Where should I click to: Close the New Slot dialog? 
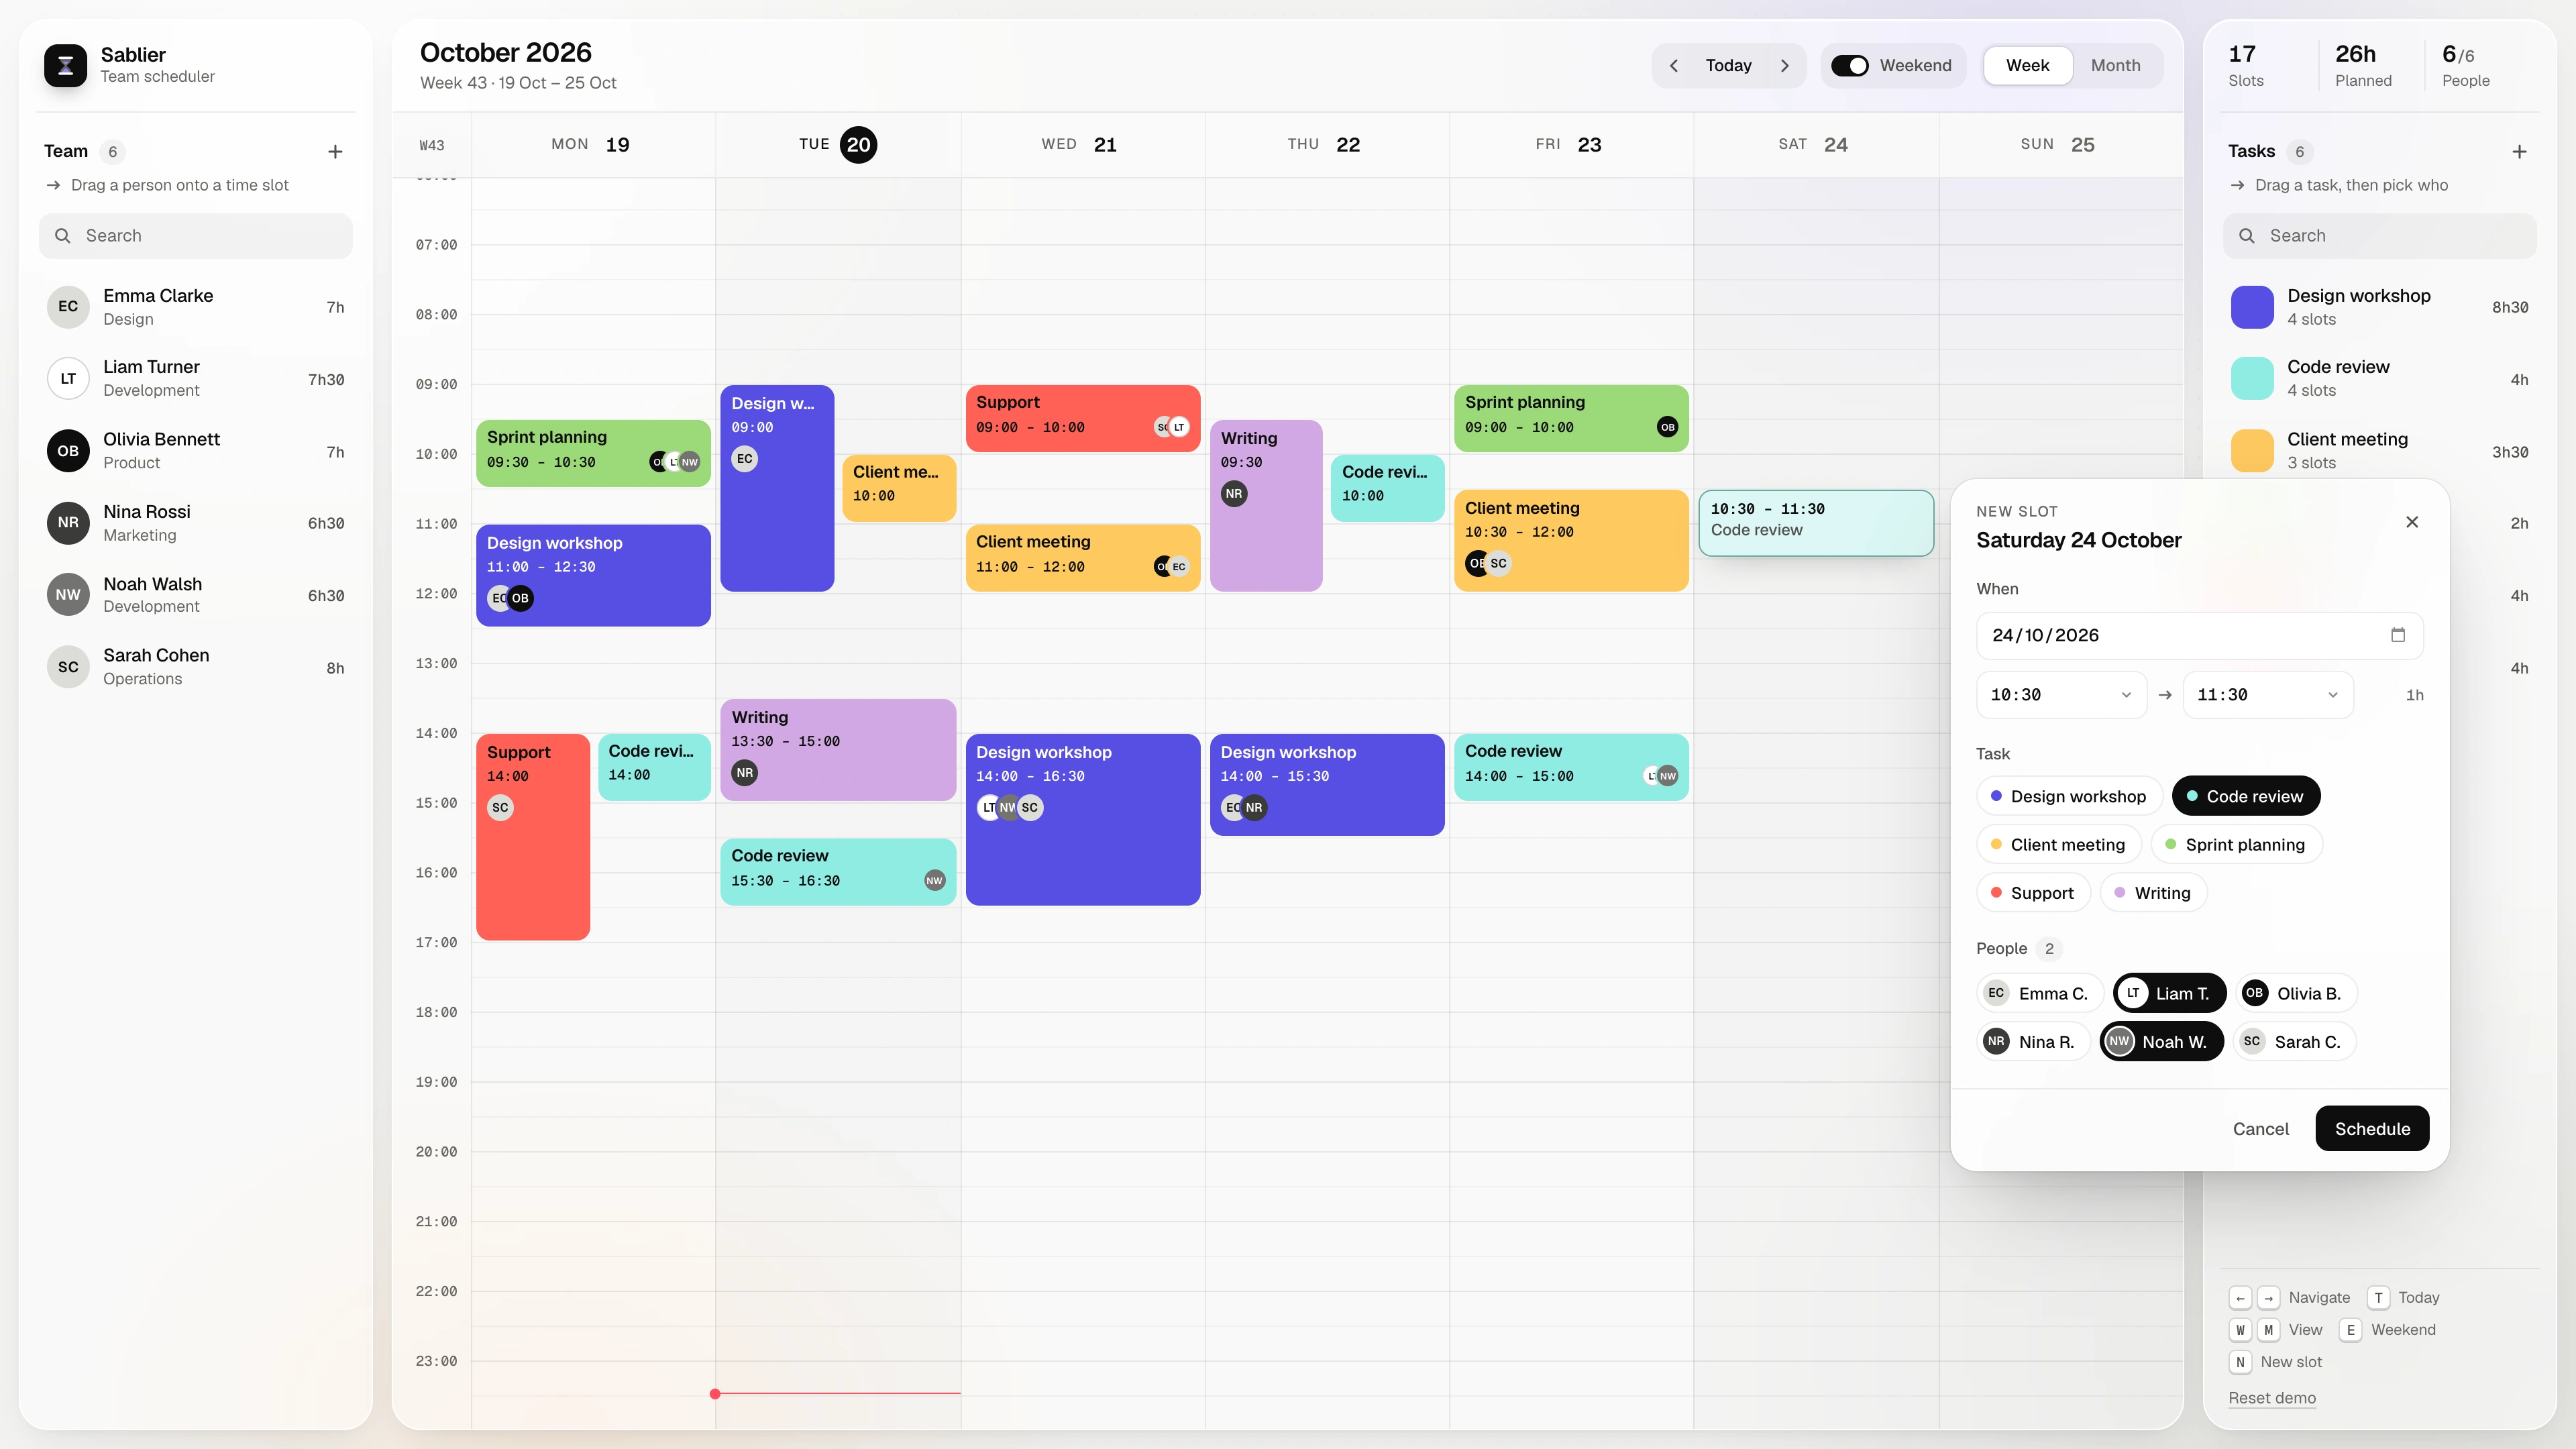2412,522
